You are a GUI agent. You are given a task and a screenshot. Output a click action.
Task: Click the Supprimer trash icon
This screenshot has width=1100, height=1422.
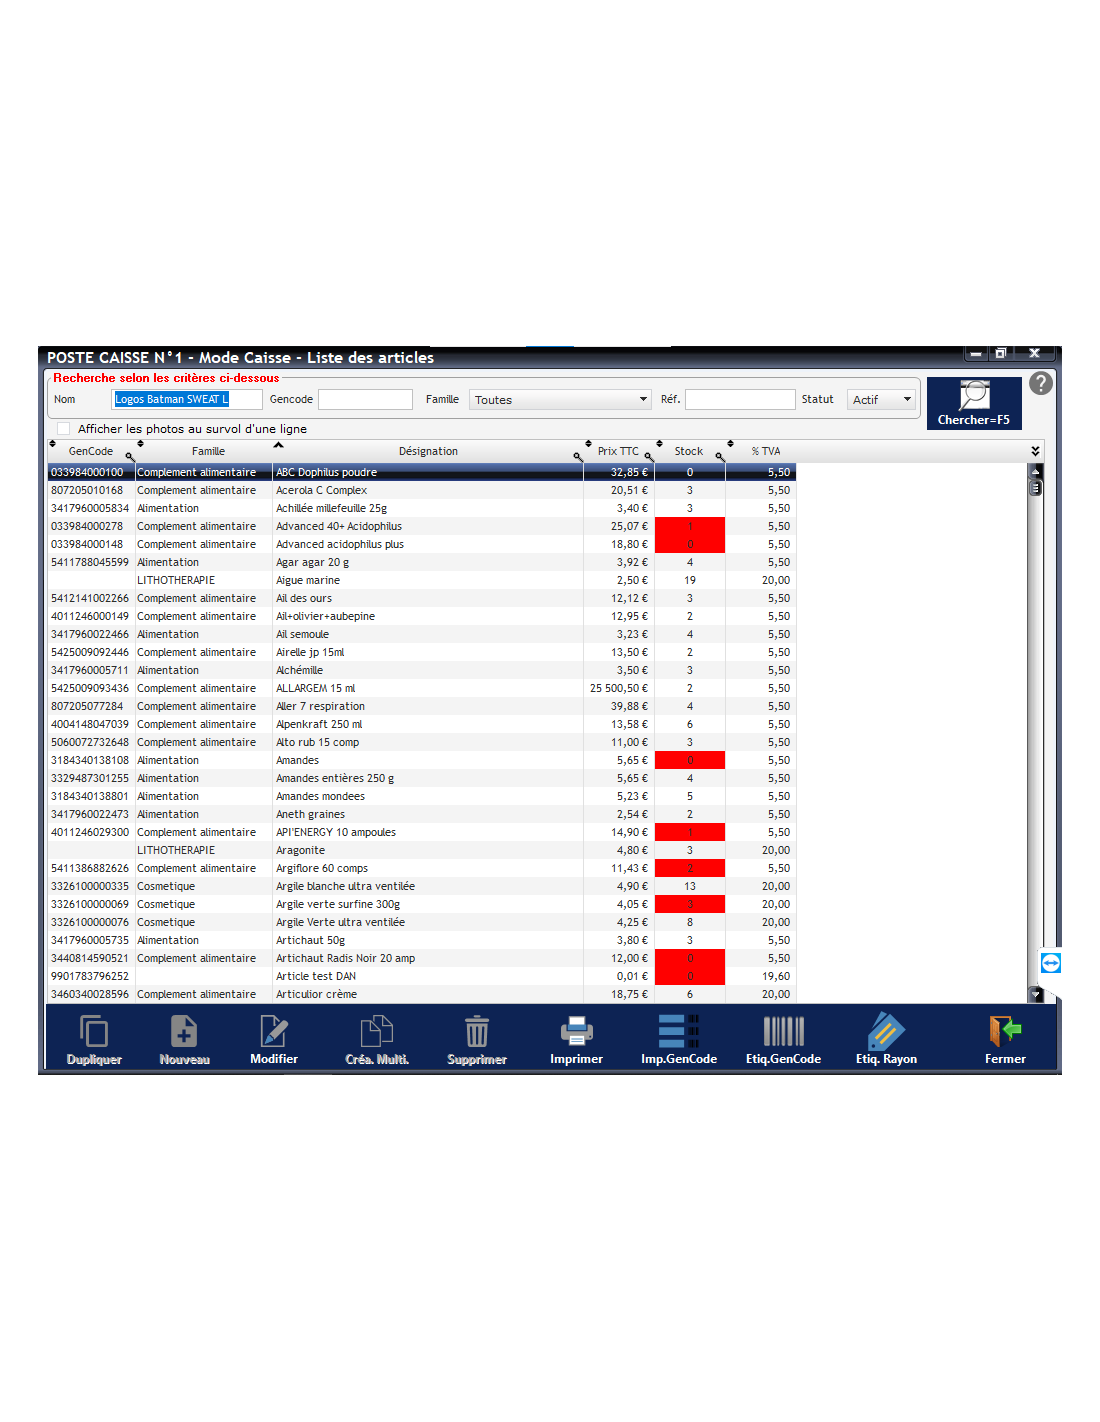477,1033
